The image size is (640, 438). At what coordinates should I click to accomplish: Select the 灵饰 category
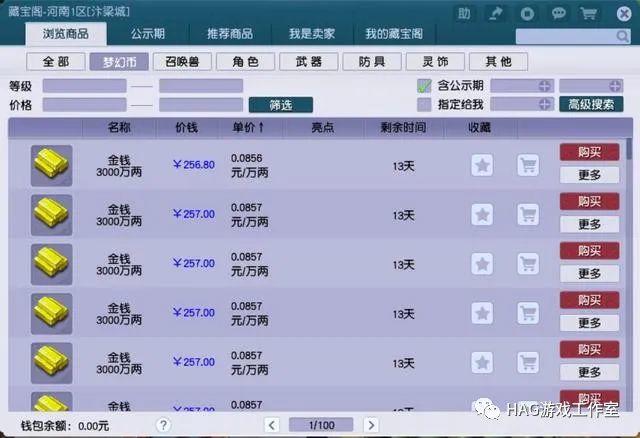point(436,62)
